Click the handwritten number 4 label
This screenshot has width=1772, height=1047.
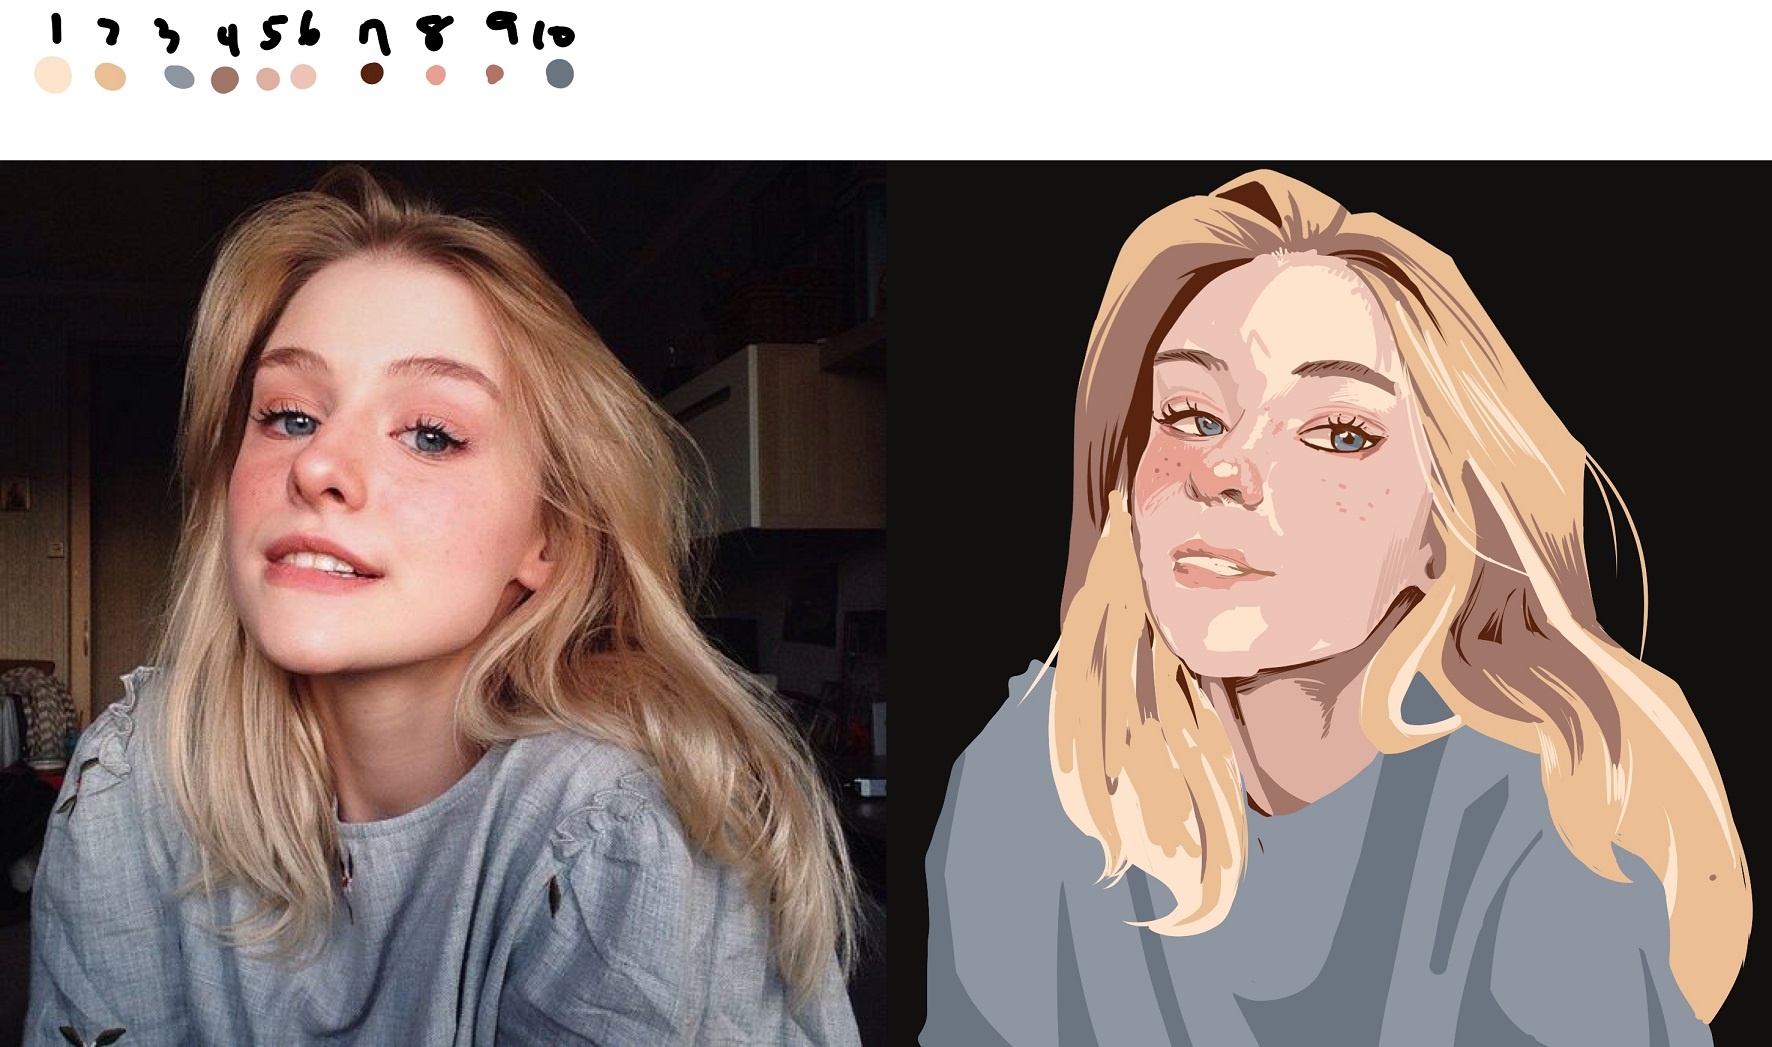click(230, 40)
